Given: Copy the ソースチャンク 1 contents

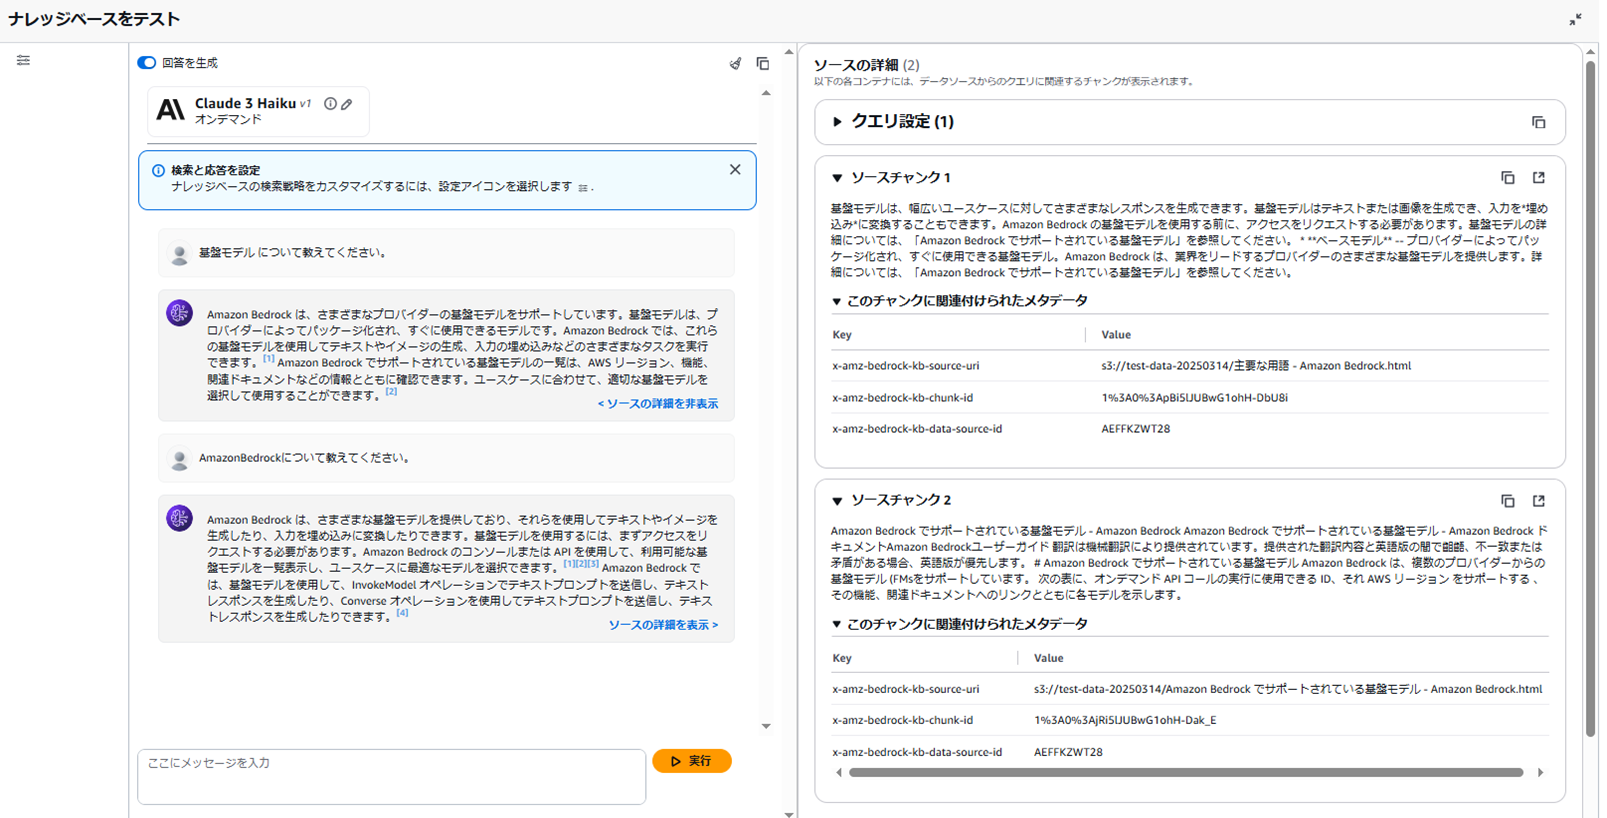Looking at the screenshot, I should pos(1507,178).
